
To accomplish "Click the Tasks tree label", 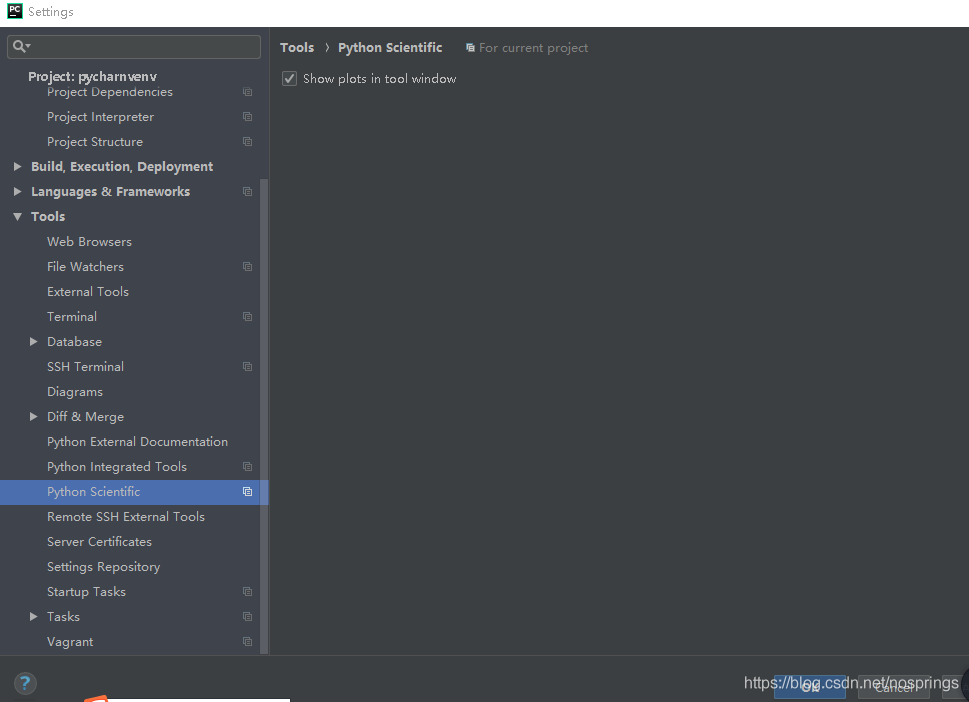I will (63, 617).
